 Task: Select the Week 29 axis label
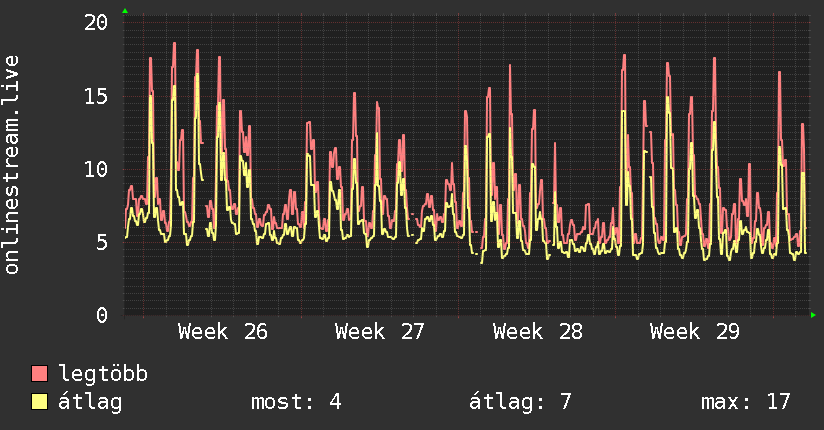tap(695, 332)
